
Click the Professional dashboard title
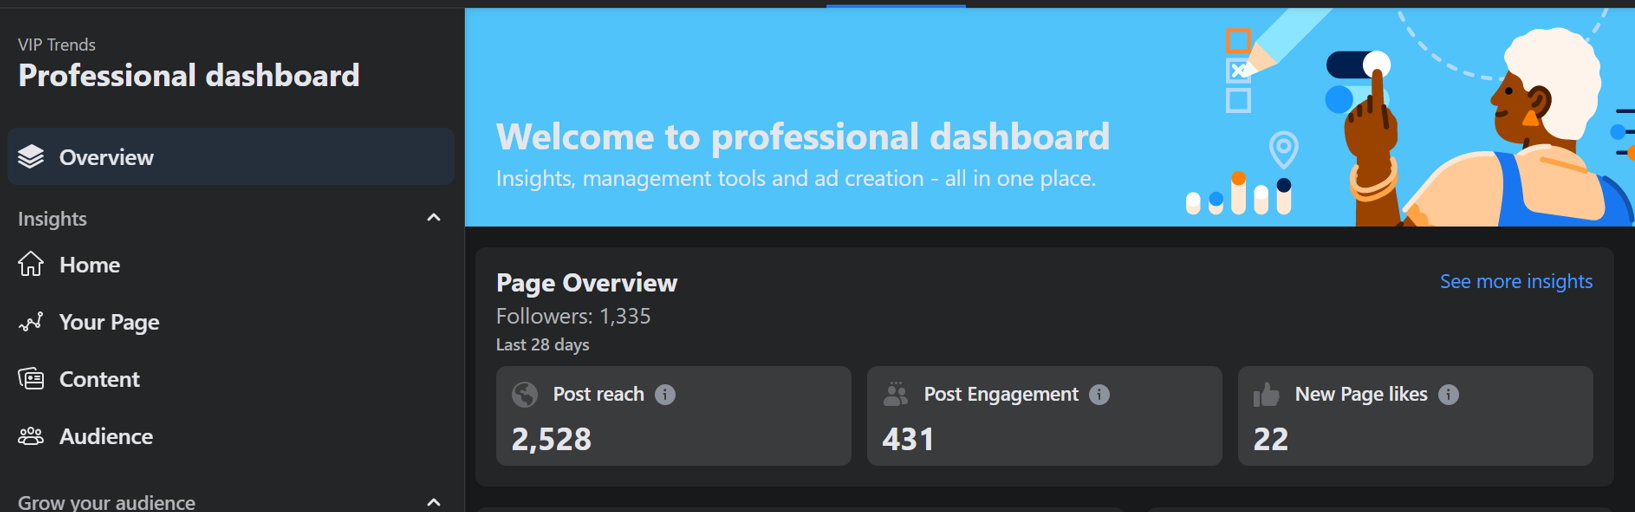pyautogui.click(x=189, y=76)
